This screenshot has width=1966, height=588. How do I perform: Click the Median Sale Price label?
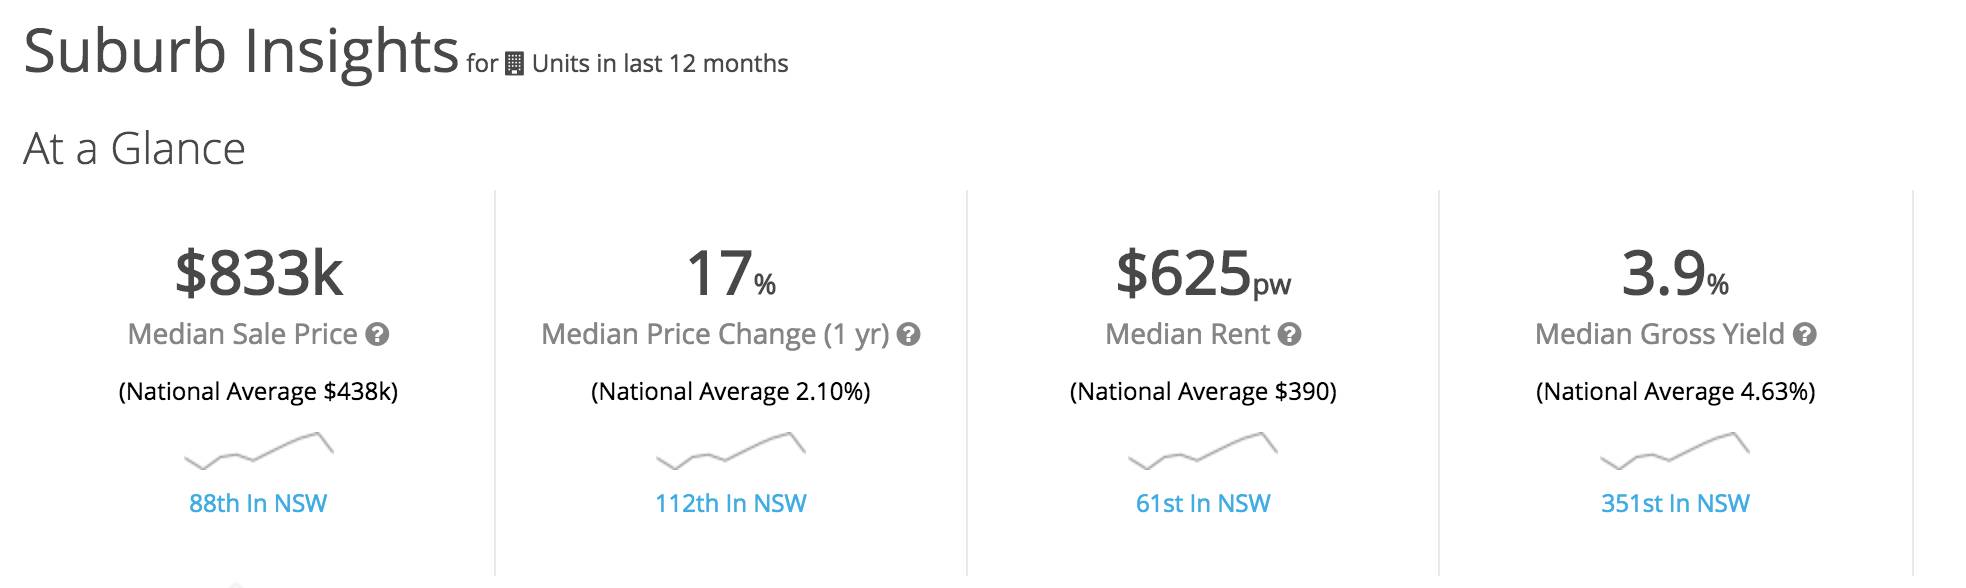pos(242,334)
